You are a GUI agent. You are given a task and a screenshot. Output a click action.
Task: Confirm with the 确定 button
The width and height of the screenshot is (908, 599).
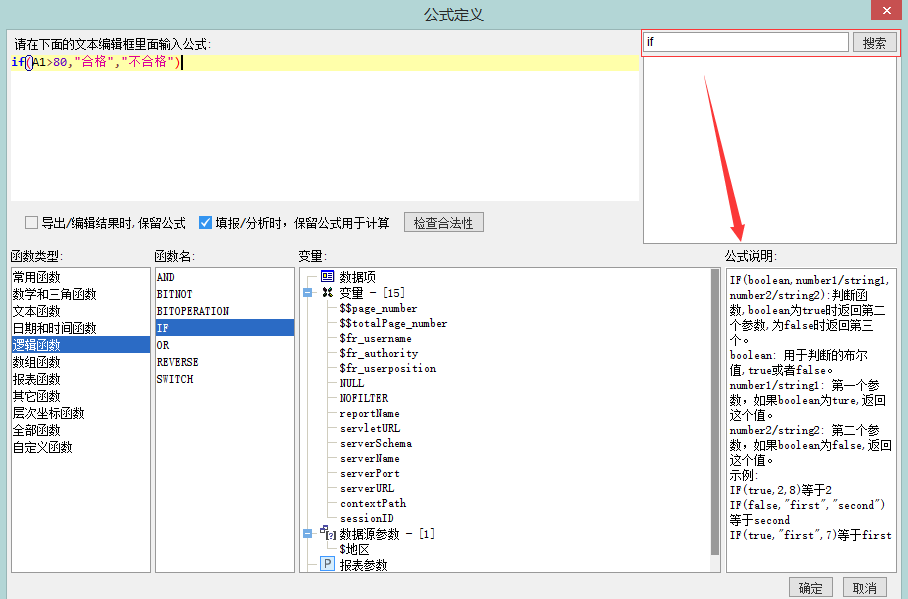point(811,587)
